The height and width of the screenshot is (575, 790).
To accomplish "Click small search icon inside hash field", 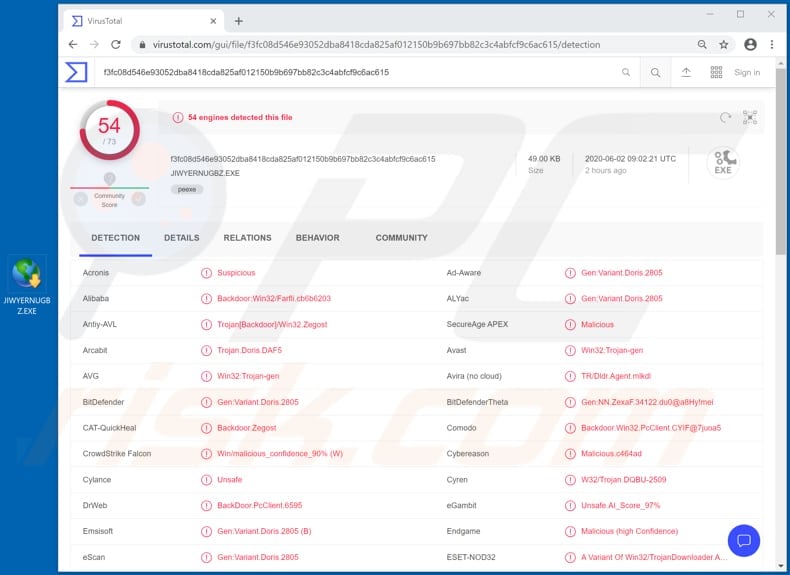I will click(626, 72).
